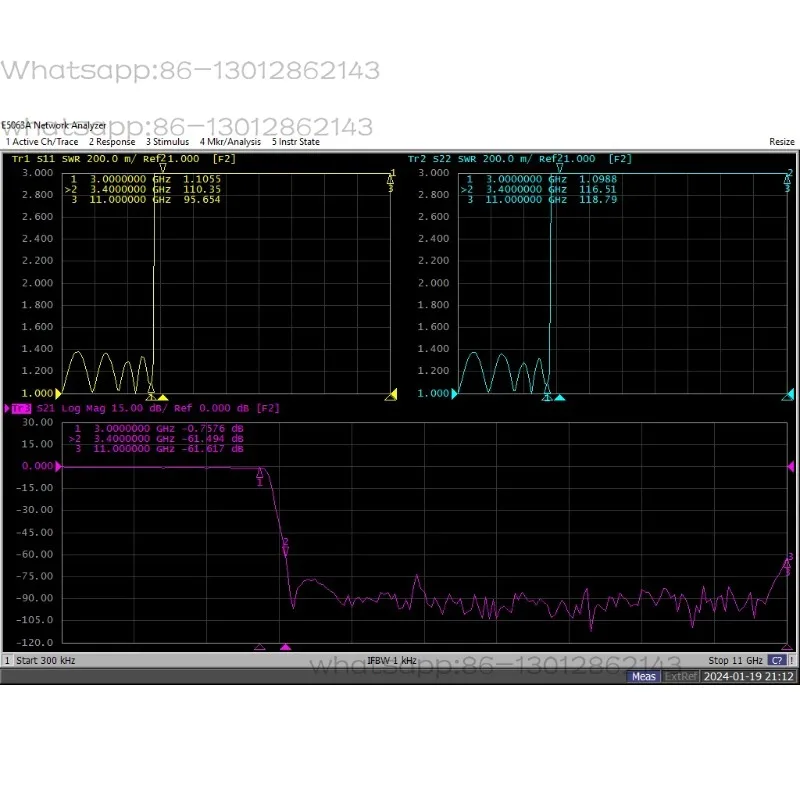Click the Resize button at top right
800x800 pixels.
pos(782,142)
